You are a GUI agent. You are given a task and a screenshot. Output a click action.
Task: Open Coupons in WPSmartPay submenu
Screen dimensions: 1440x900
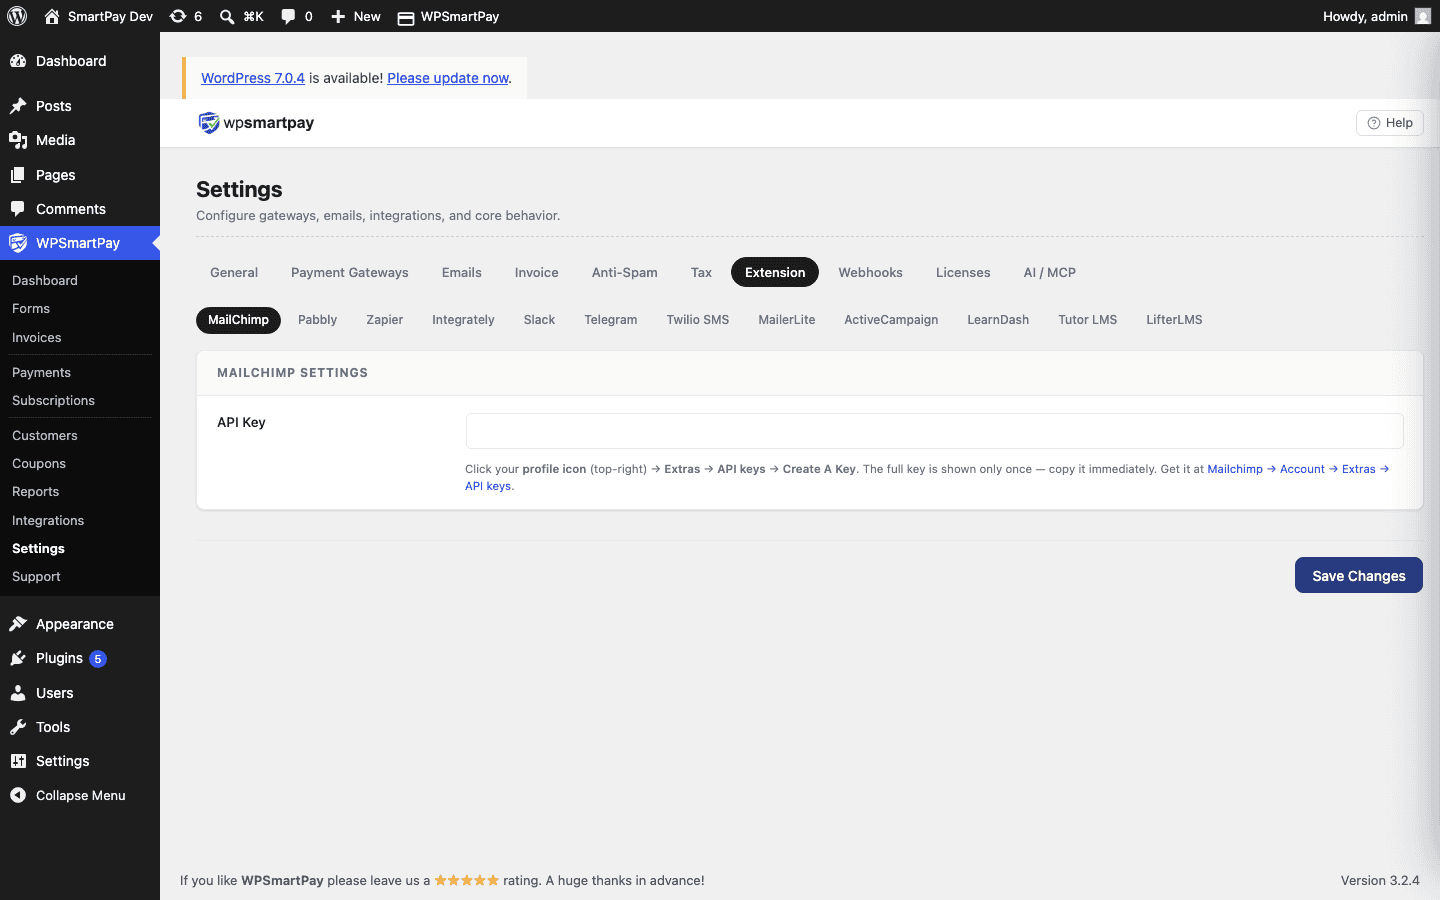(x=39, y=464)
